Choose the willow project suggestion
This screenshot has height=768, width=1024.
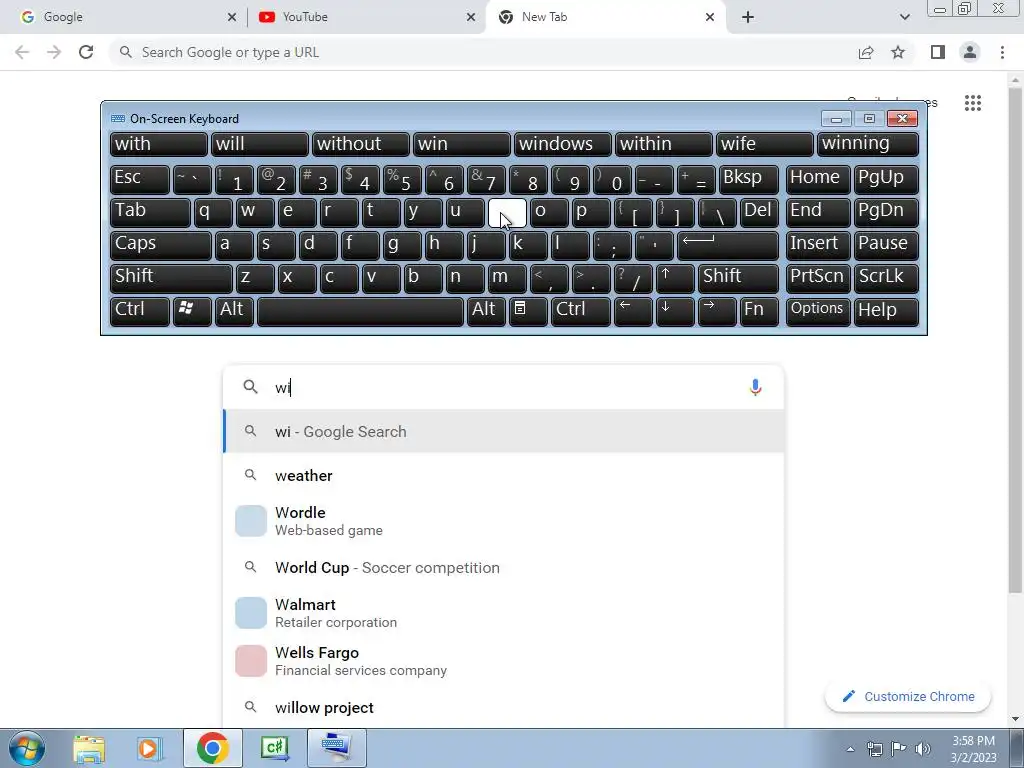(x=503, y=707)
